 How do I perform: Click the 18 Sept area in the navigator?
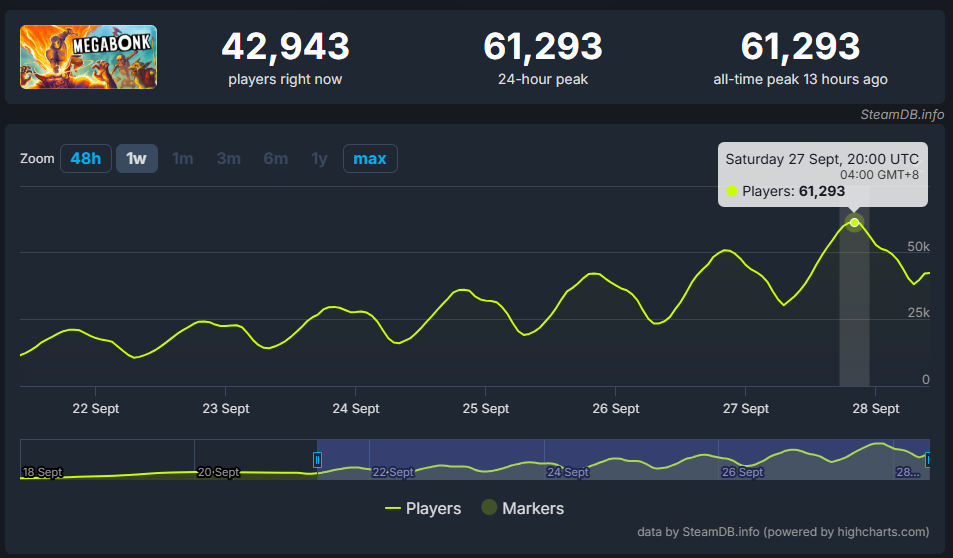[42, 472]
